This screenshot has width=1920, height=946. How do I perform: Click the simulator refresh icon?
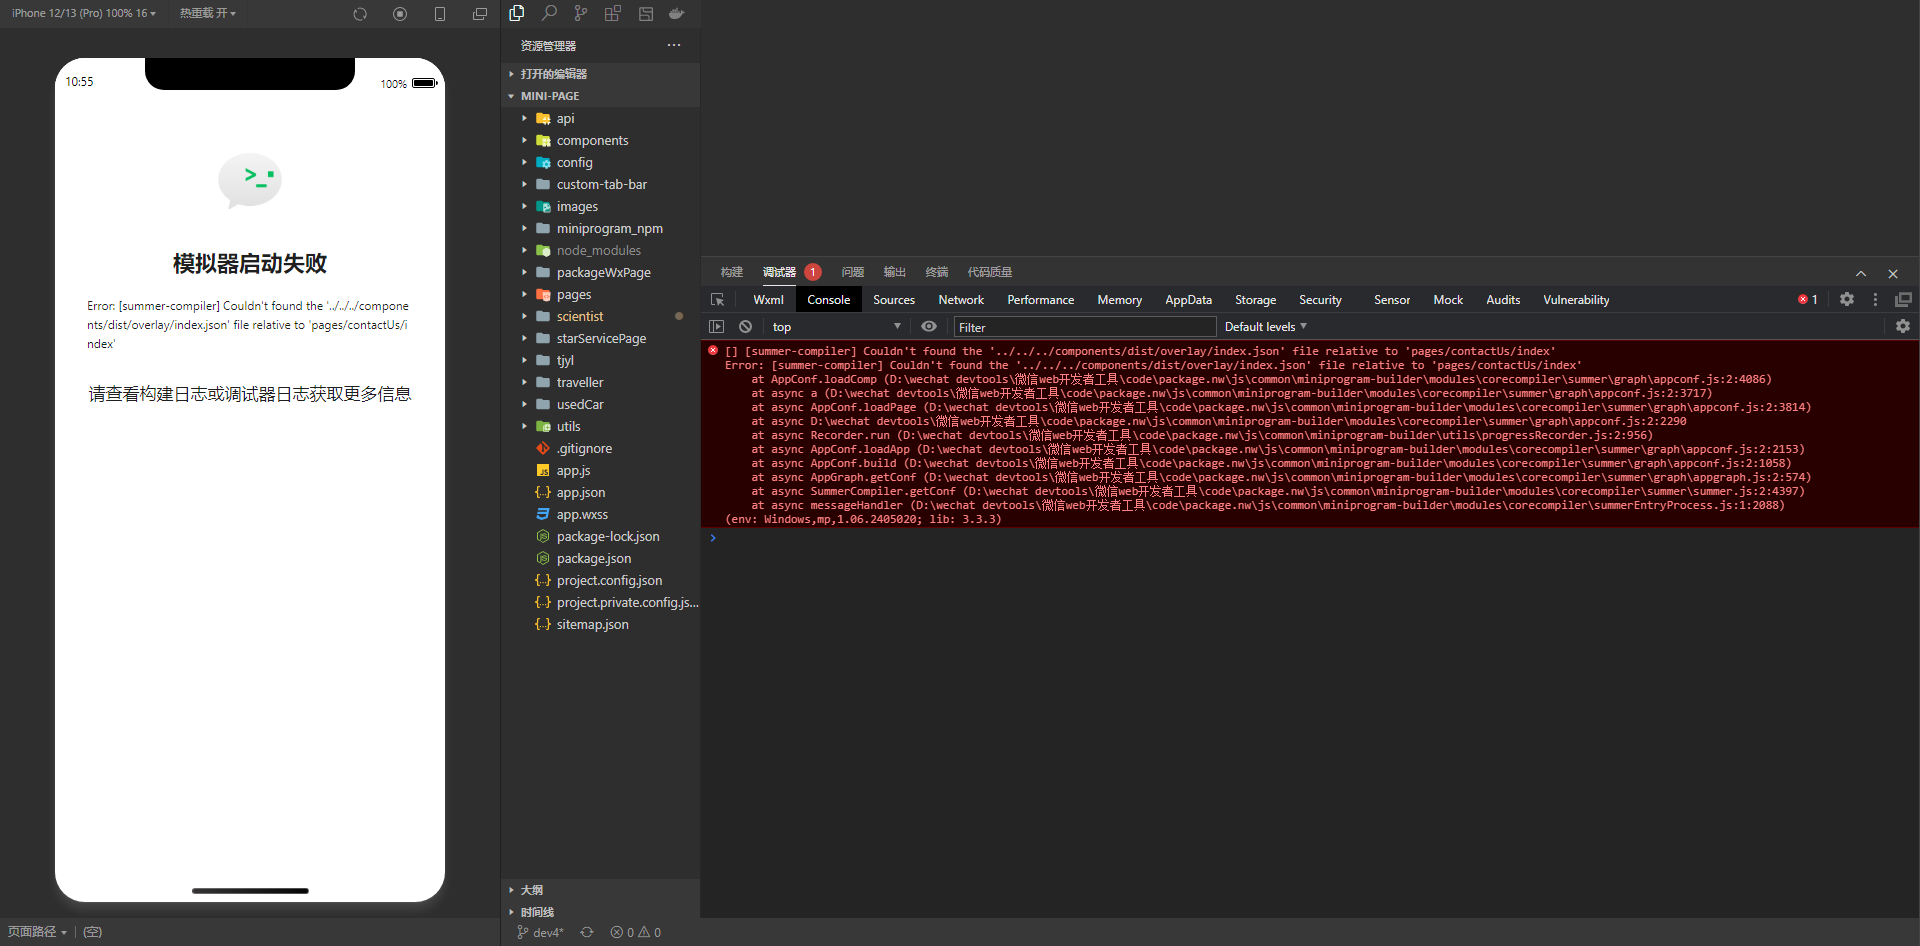[360, 14]
